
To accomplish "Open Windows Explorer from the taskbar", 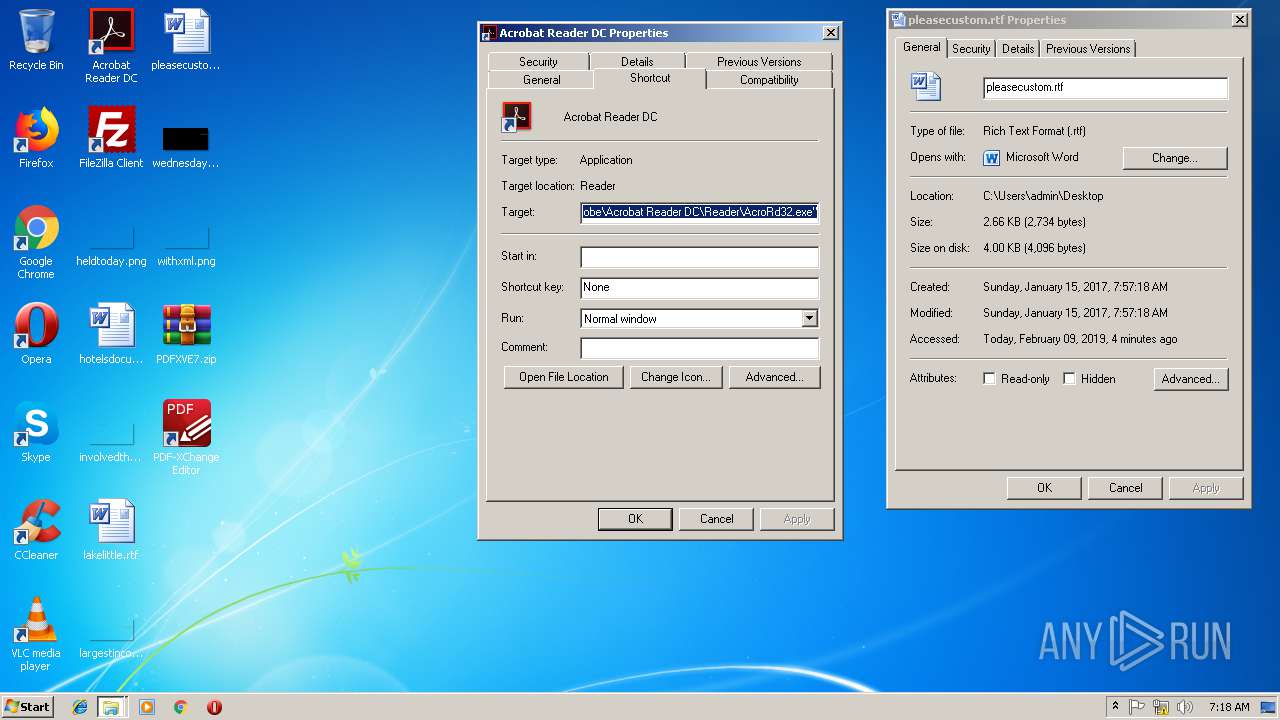I will [x=111, y=707].
